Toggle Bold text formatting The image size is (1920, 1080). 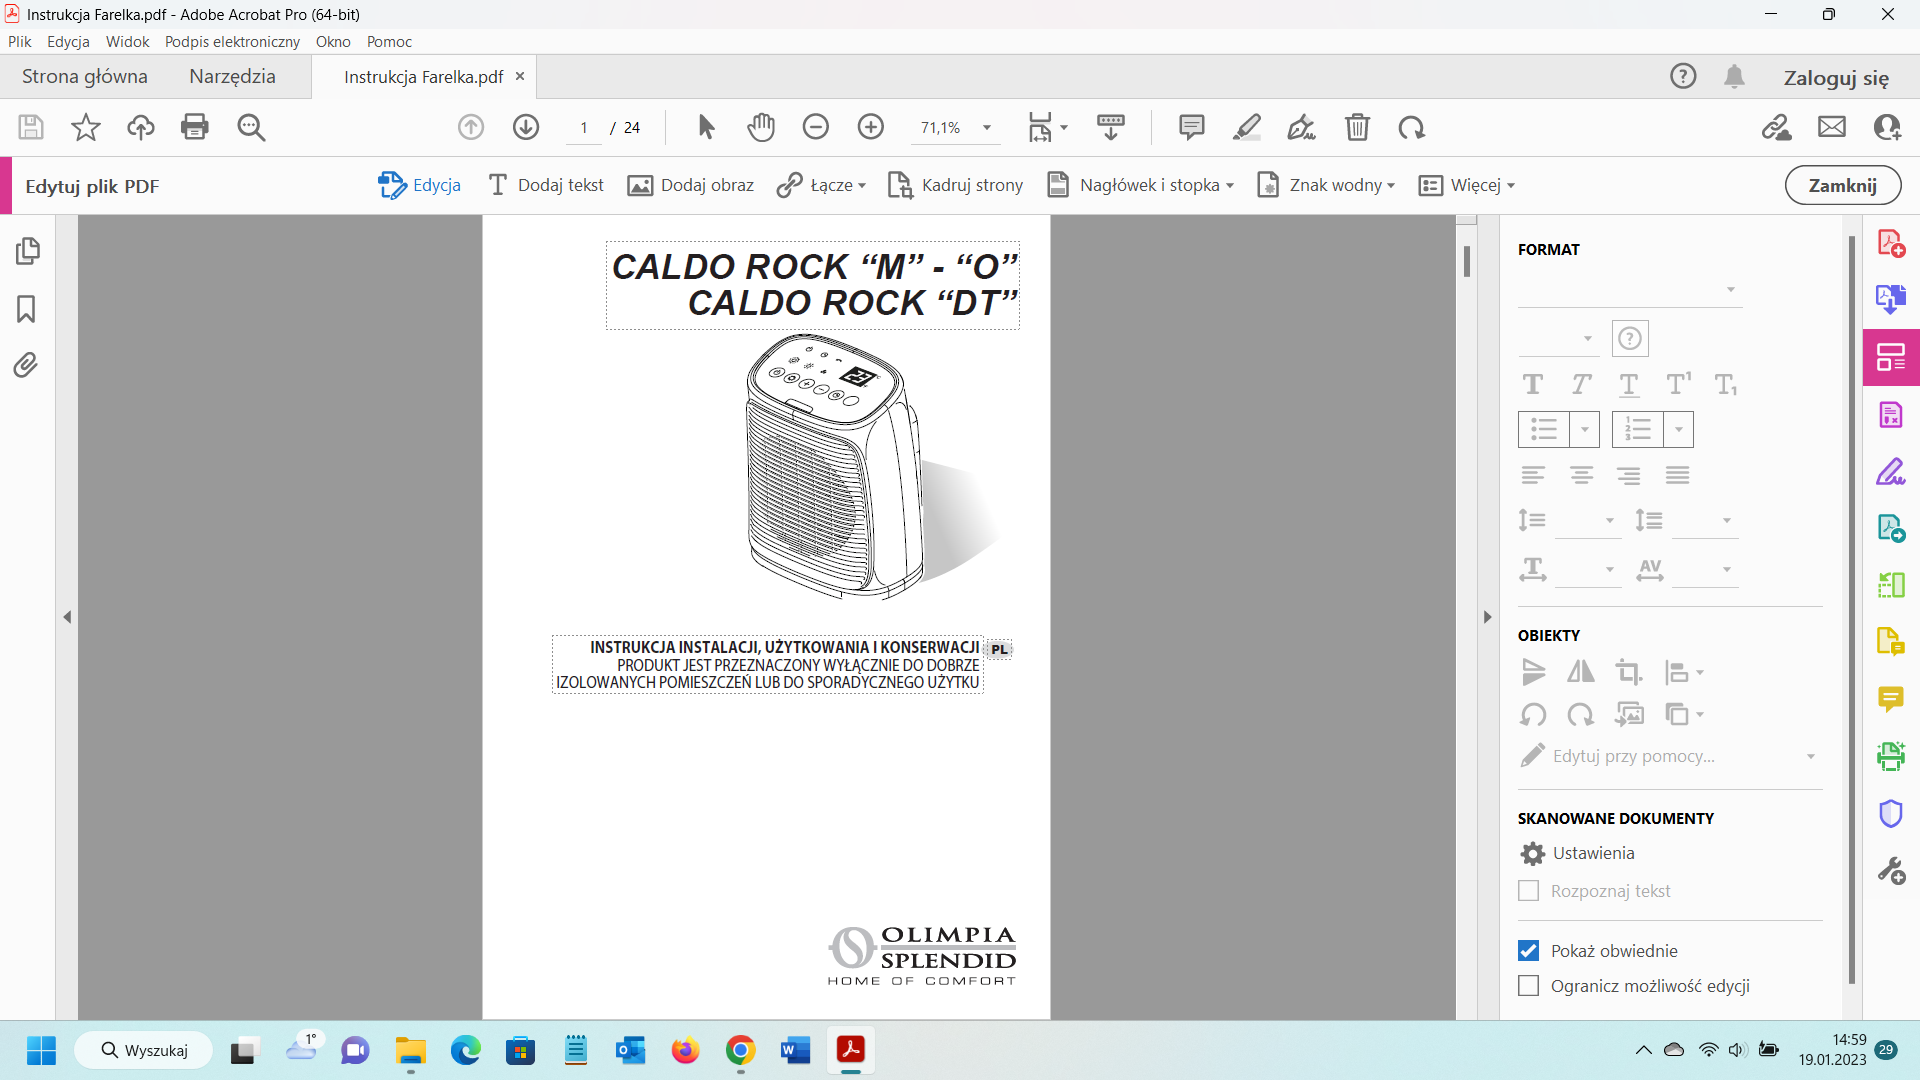1533,384
